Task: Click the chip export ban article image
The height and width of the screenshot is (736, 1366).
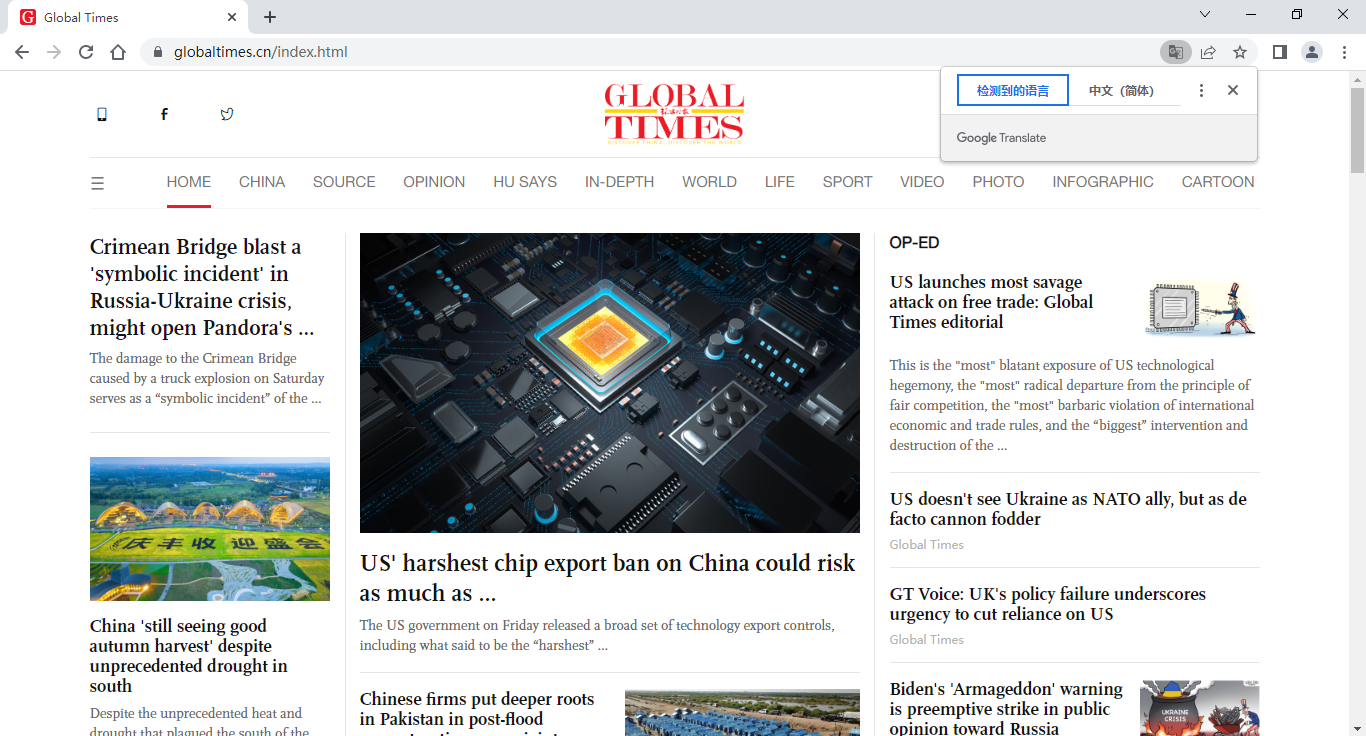Action: (610, 383)
